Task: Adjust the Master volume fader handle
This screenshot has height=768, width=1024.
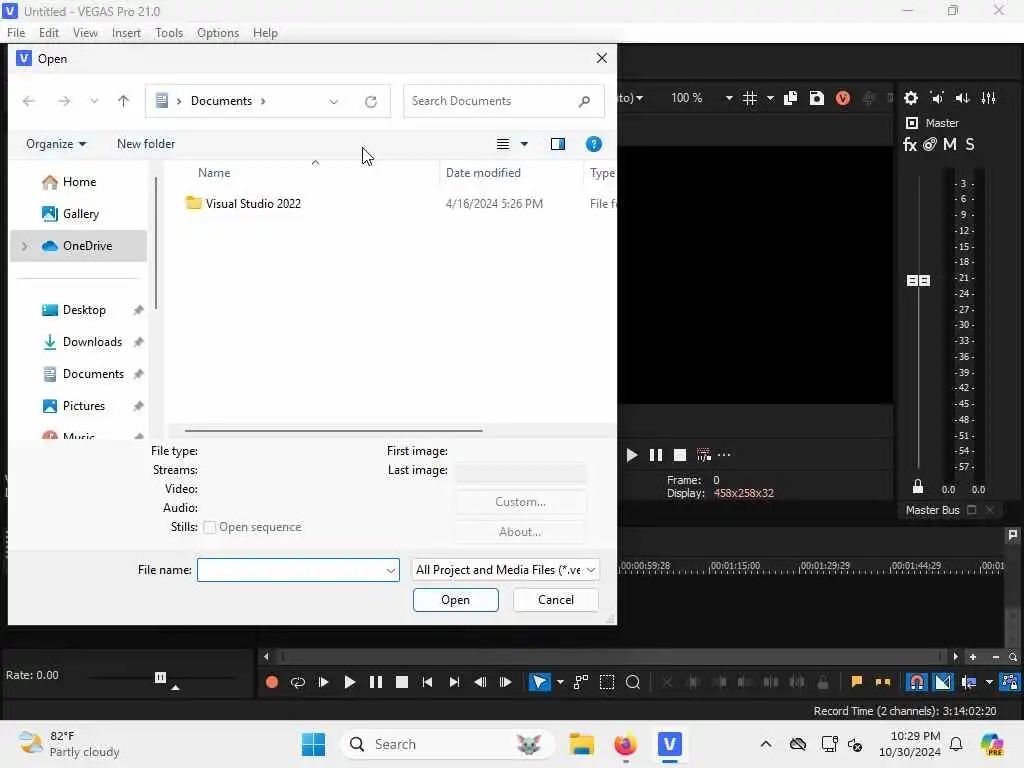Action: click(918, 280)
